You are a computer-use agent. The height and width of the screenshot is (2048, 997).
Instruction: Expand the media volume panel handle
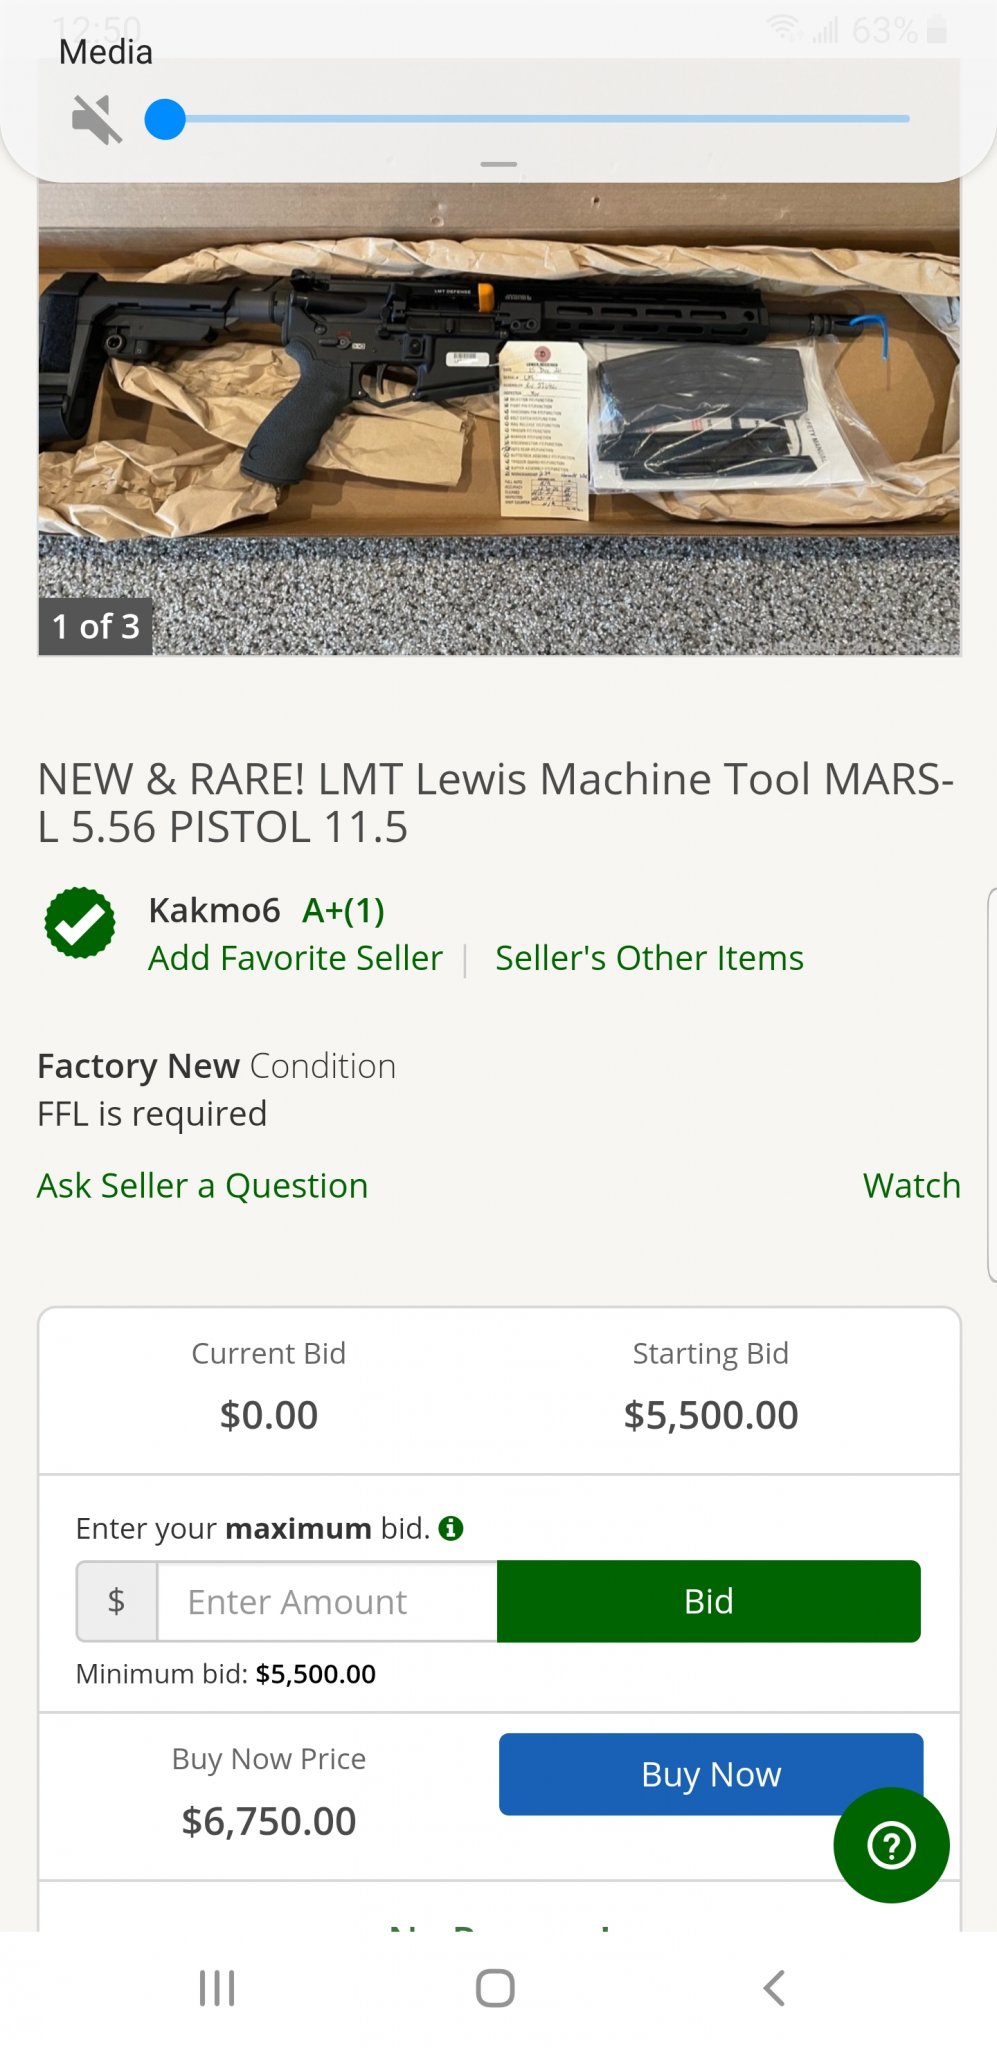click(x=498, y=164)
